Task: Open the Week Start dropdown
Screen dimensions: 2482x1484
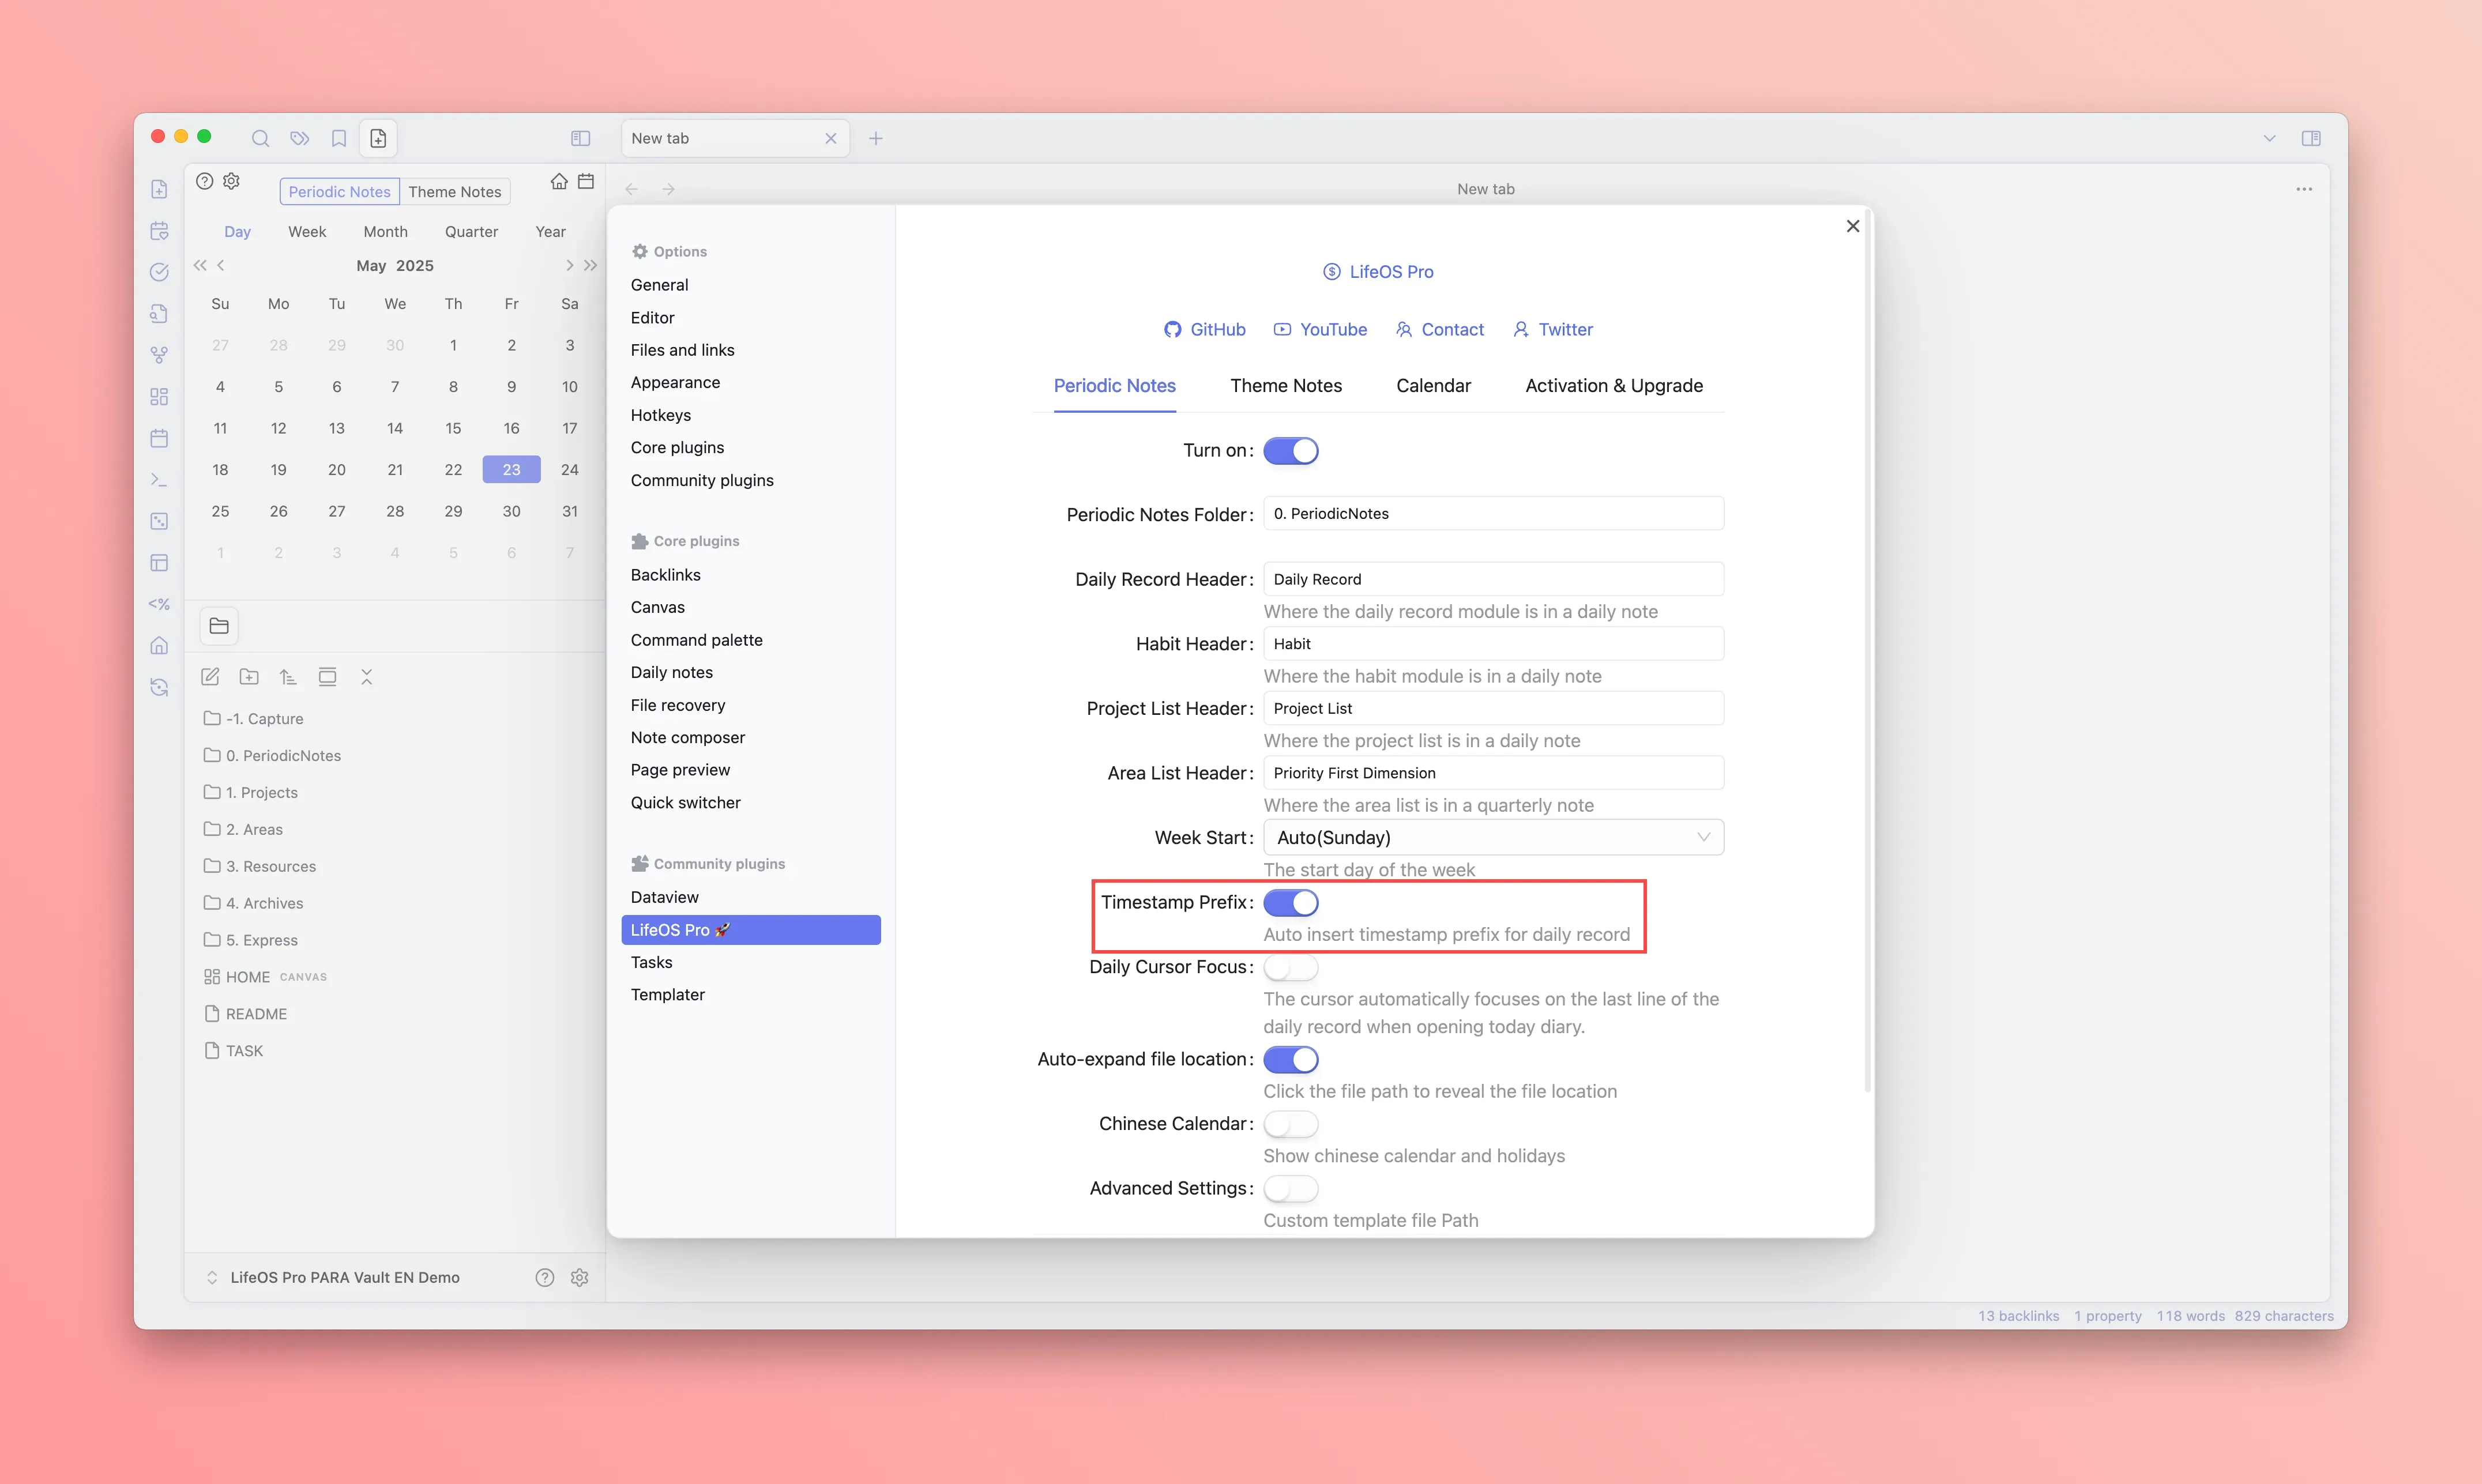Action: (1492, 837)
